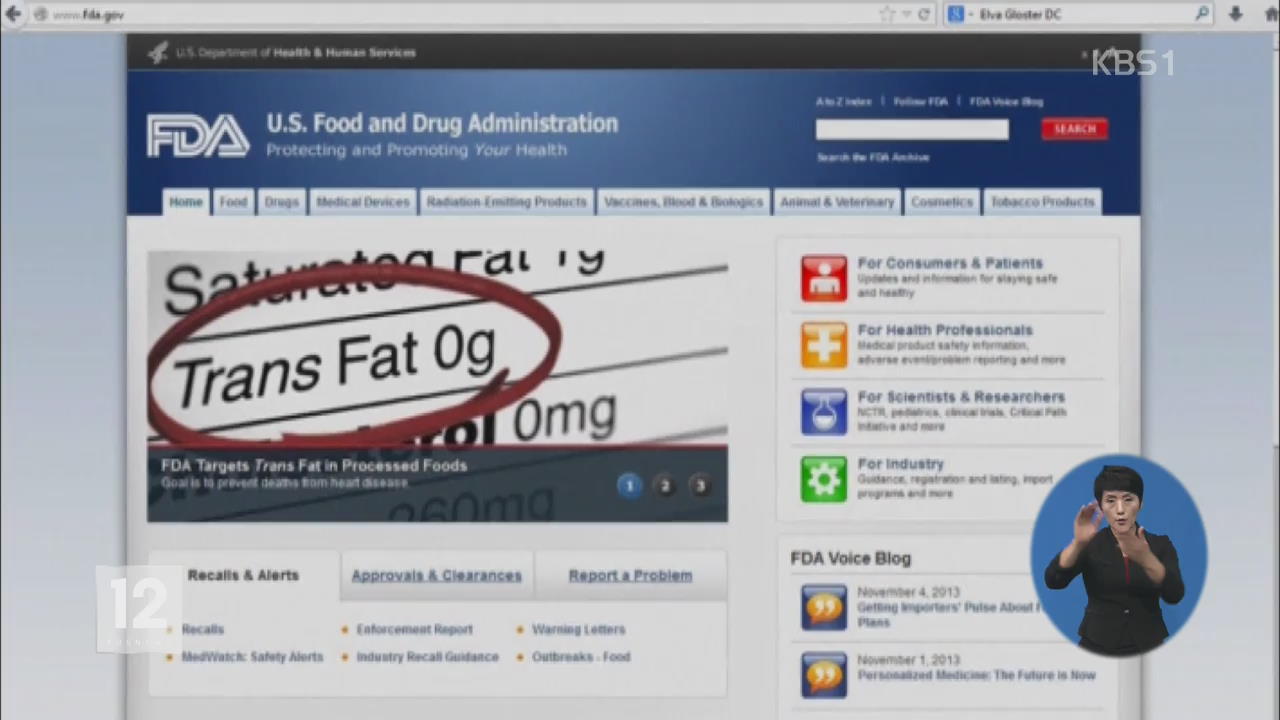The image size is (1280, 720).
Task: Select the Medical Devices tab
Action: click(363, 202)
